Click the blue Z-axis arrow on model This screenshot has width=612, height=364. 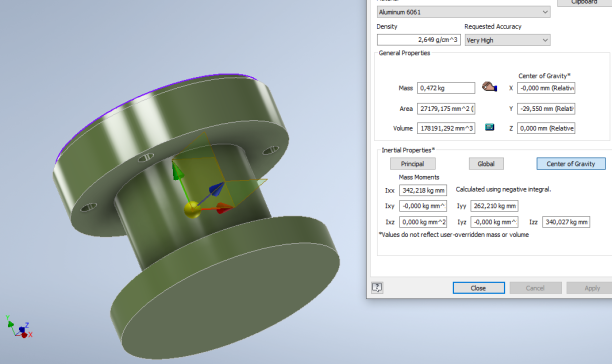pos(216,188)
